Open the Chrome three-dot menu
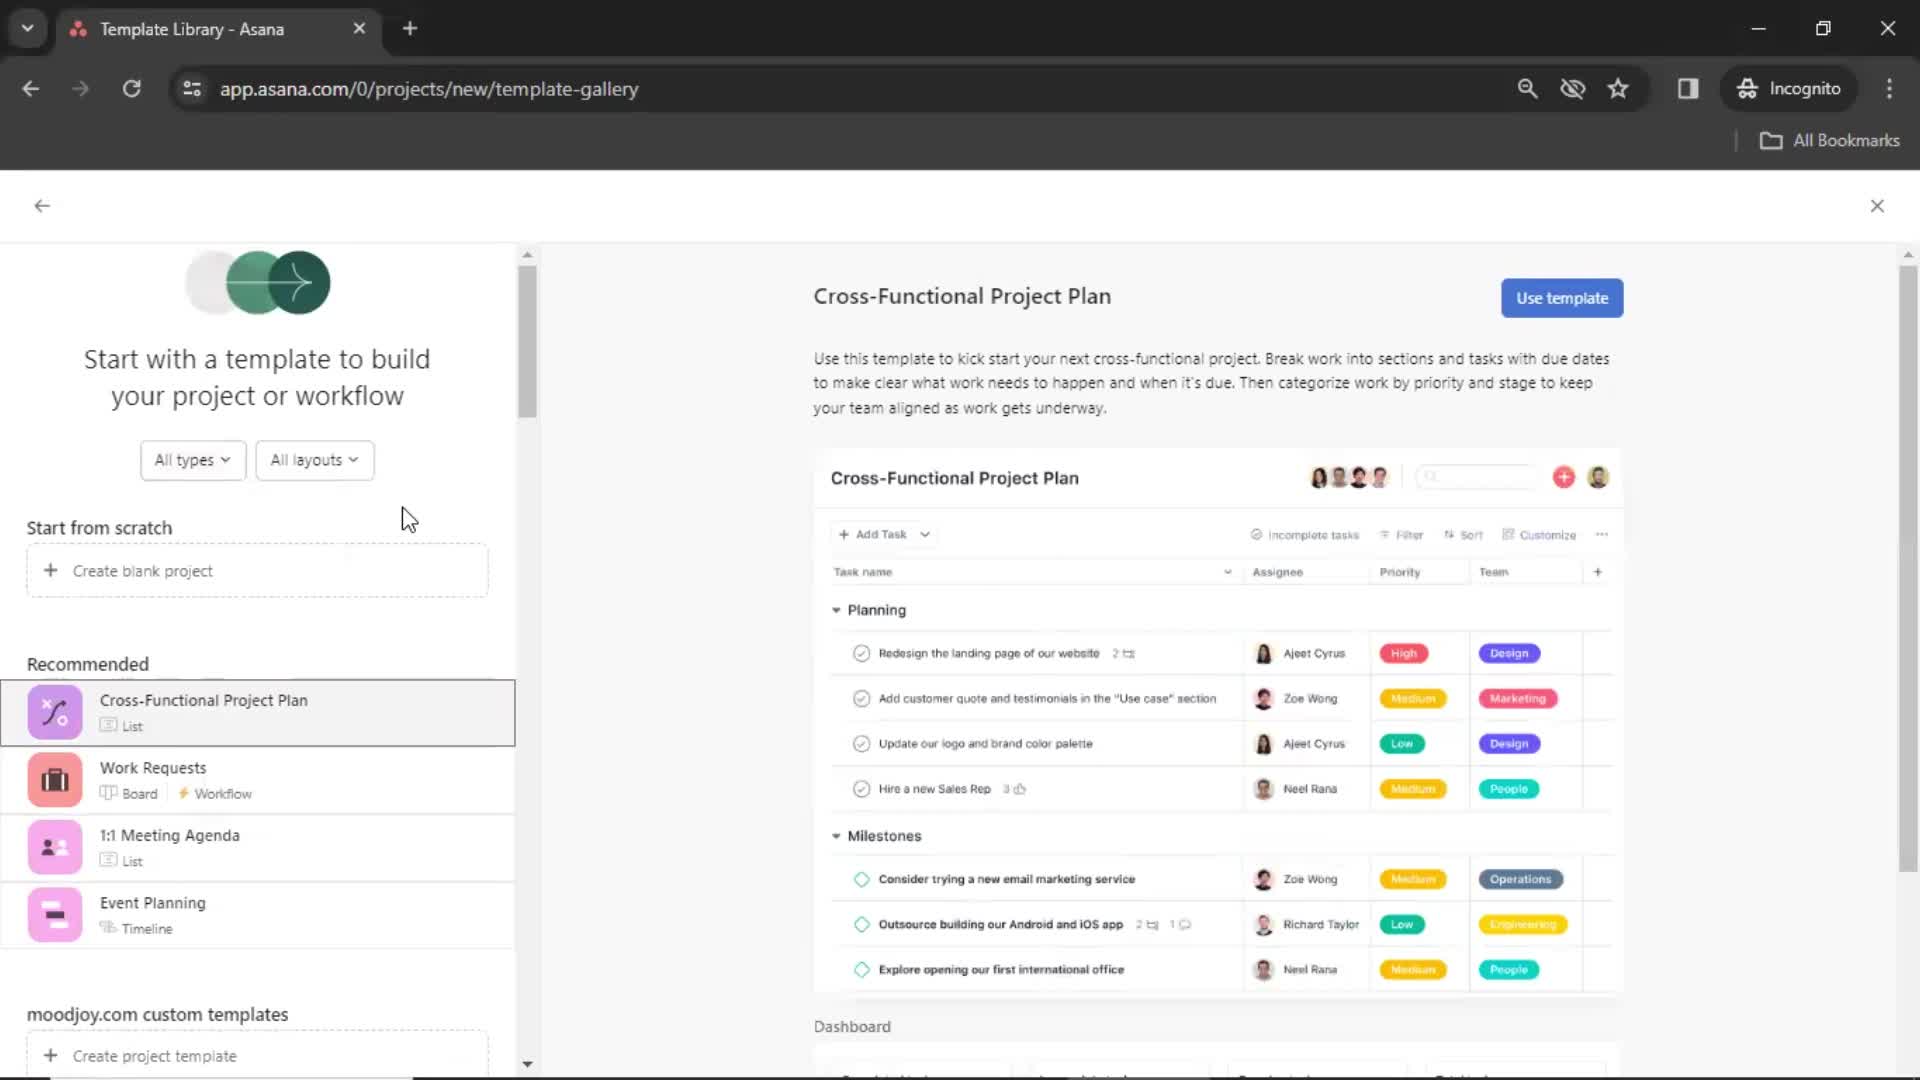 point(1889,89)
